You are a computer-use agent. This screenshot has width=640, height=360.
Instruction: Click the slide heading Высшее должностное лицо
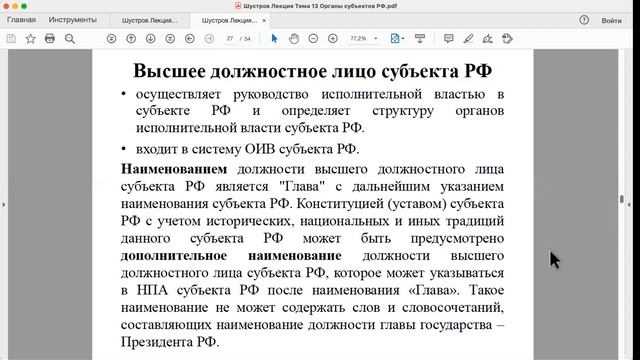coord(313,71)
